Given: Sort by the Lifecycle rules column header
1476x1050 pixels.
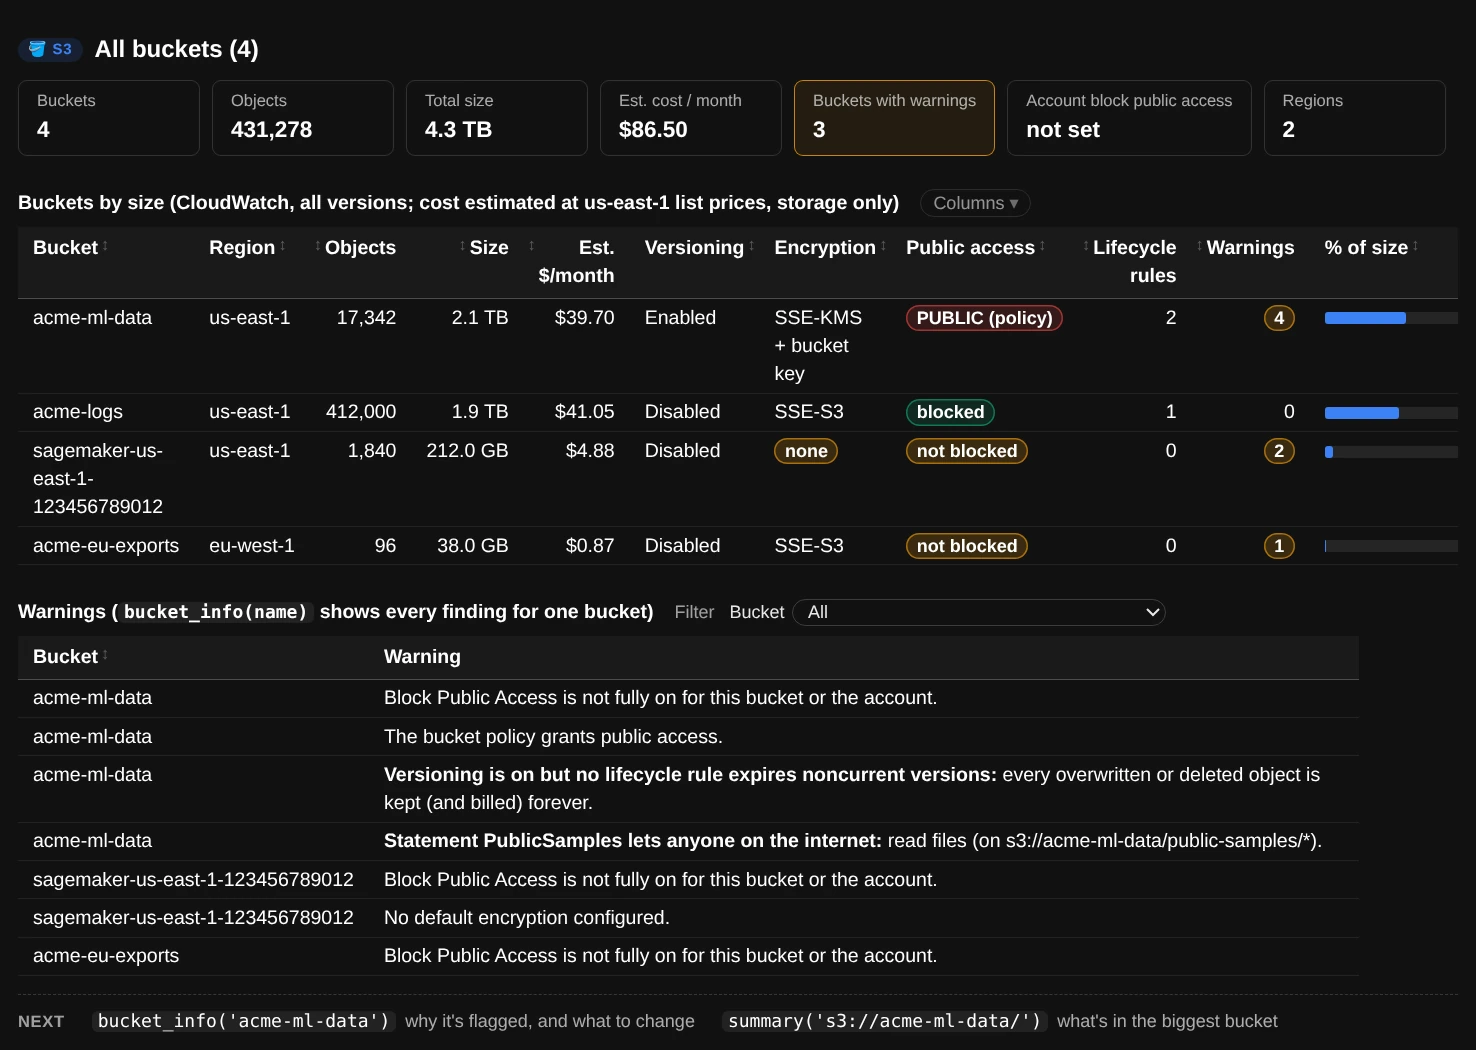Looking at the screenshot, I should pos(1130,261).
